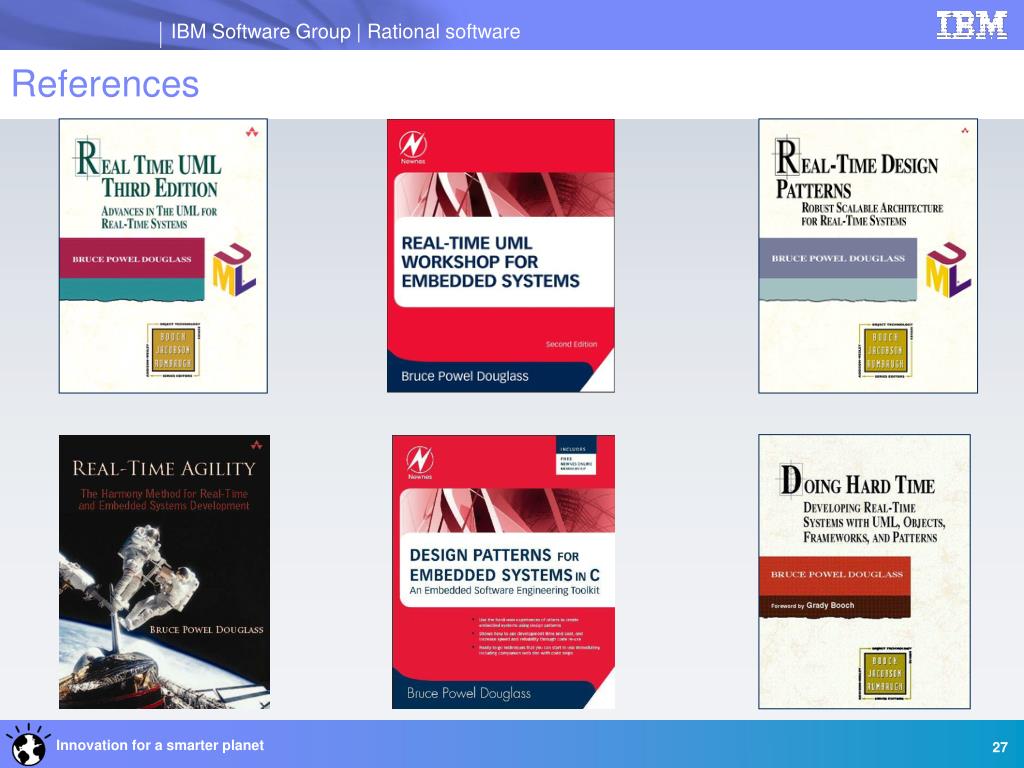Select the Real-Time Agility book cover

[x=165, y=572]
